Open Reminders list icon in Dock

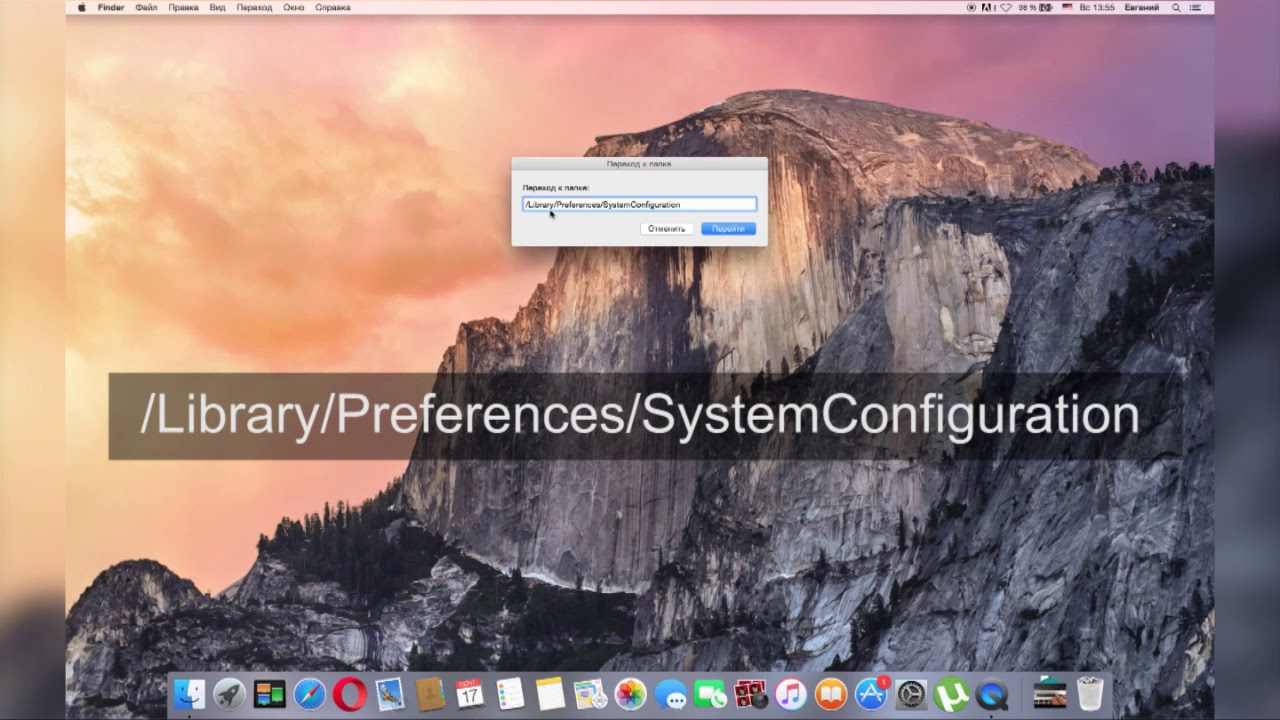(510, 693)
